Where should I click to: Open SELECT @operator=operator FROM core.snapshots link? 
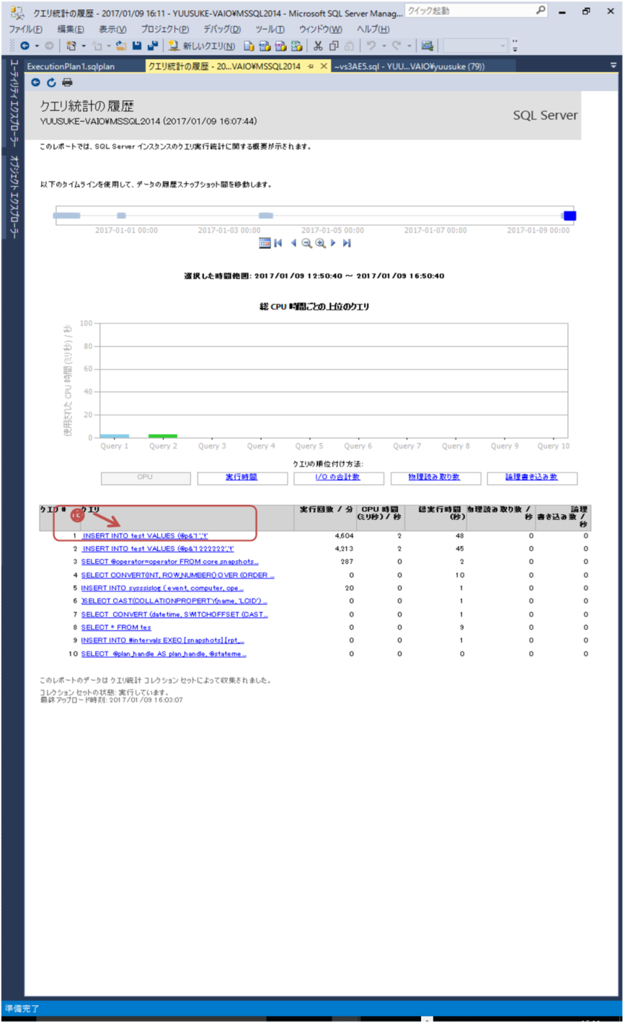pos(170,562)
